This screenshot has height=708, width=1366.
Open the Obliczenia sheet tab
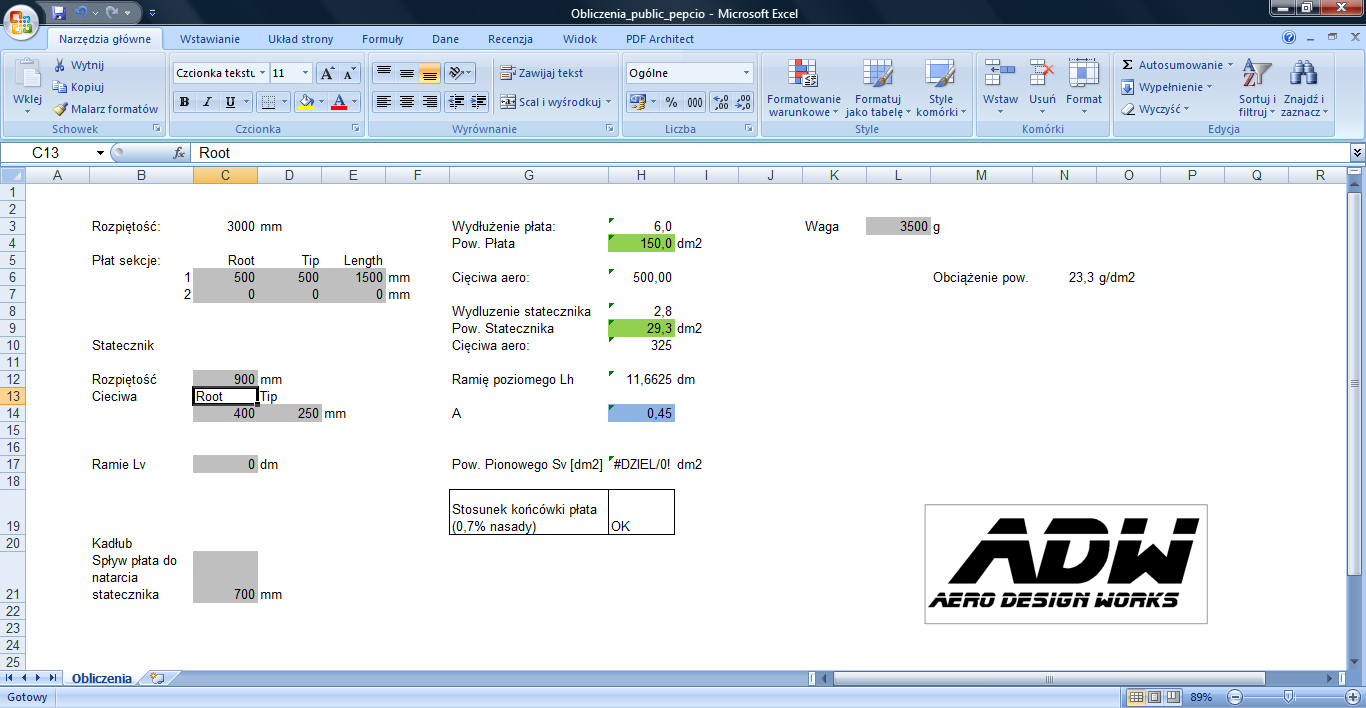[x=101, y=678]
